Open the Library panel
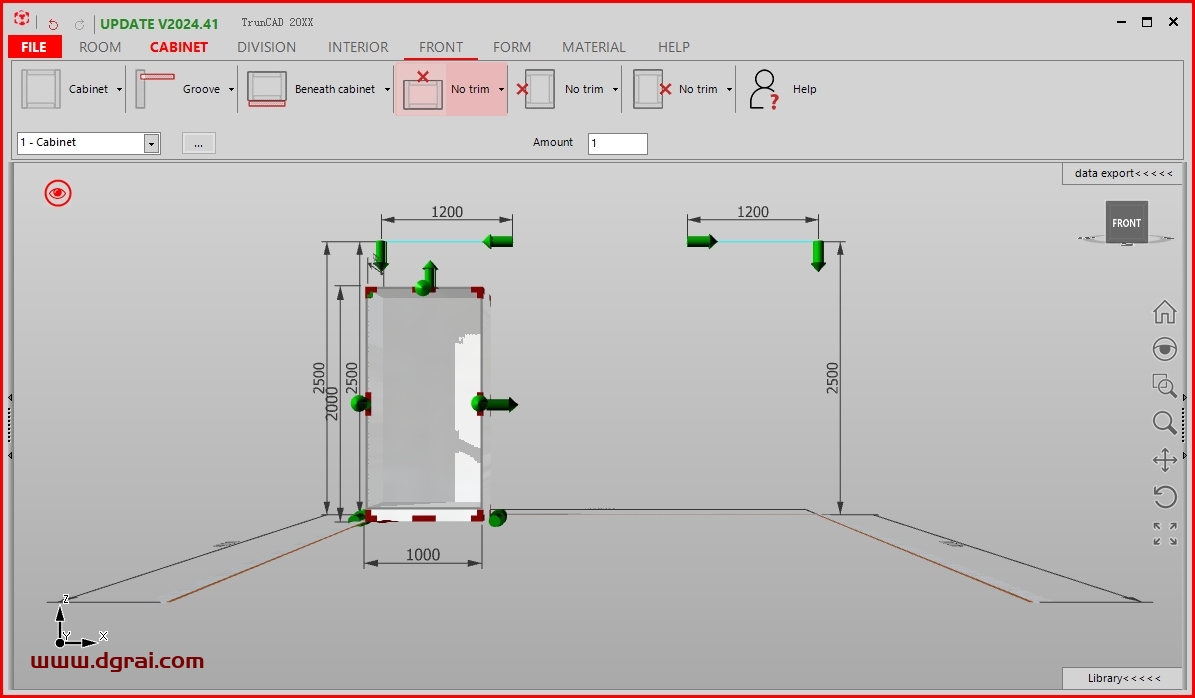Image resolution: width=1195 pixels, height=698 pixels. [1123, 678]
